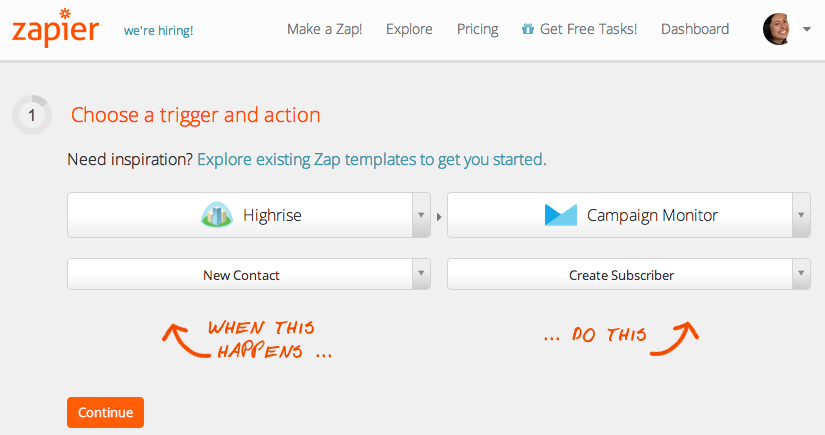This screenshot has width=825, height=435.
Task: Open the account menu arrow beside avatar
Action: click(x=807, y=29)
